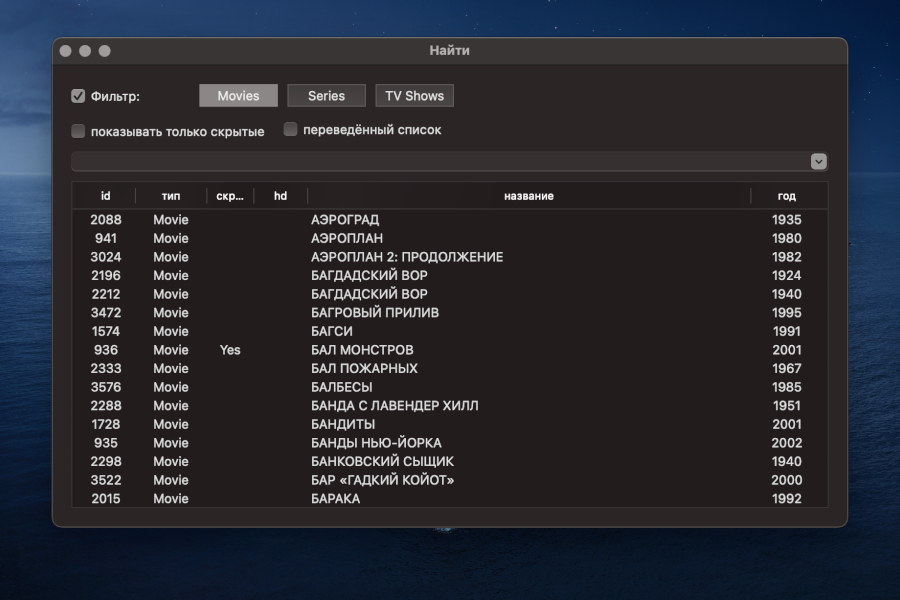This screenshot has width=900, height=600.
Task: Click the Yes cell in hidden column
Action: [x=230, y=350]
